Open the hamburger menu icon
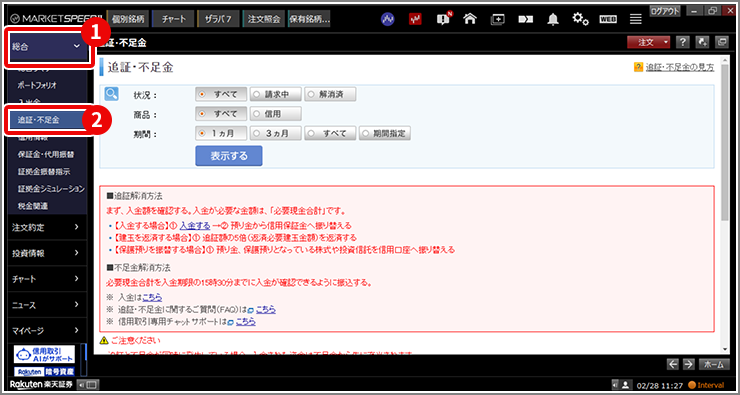 636,19
